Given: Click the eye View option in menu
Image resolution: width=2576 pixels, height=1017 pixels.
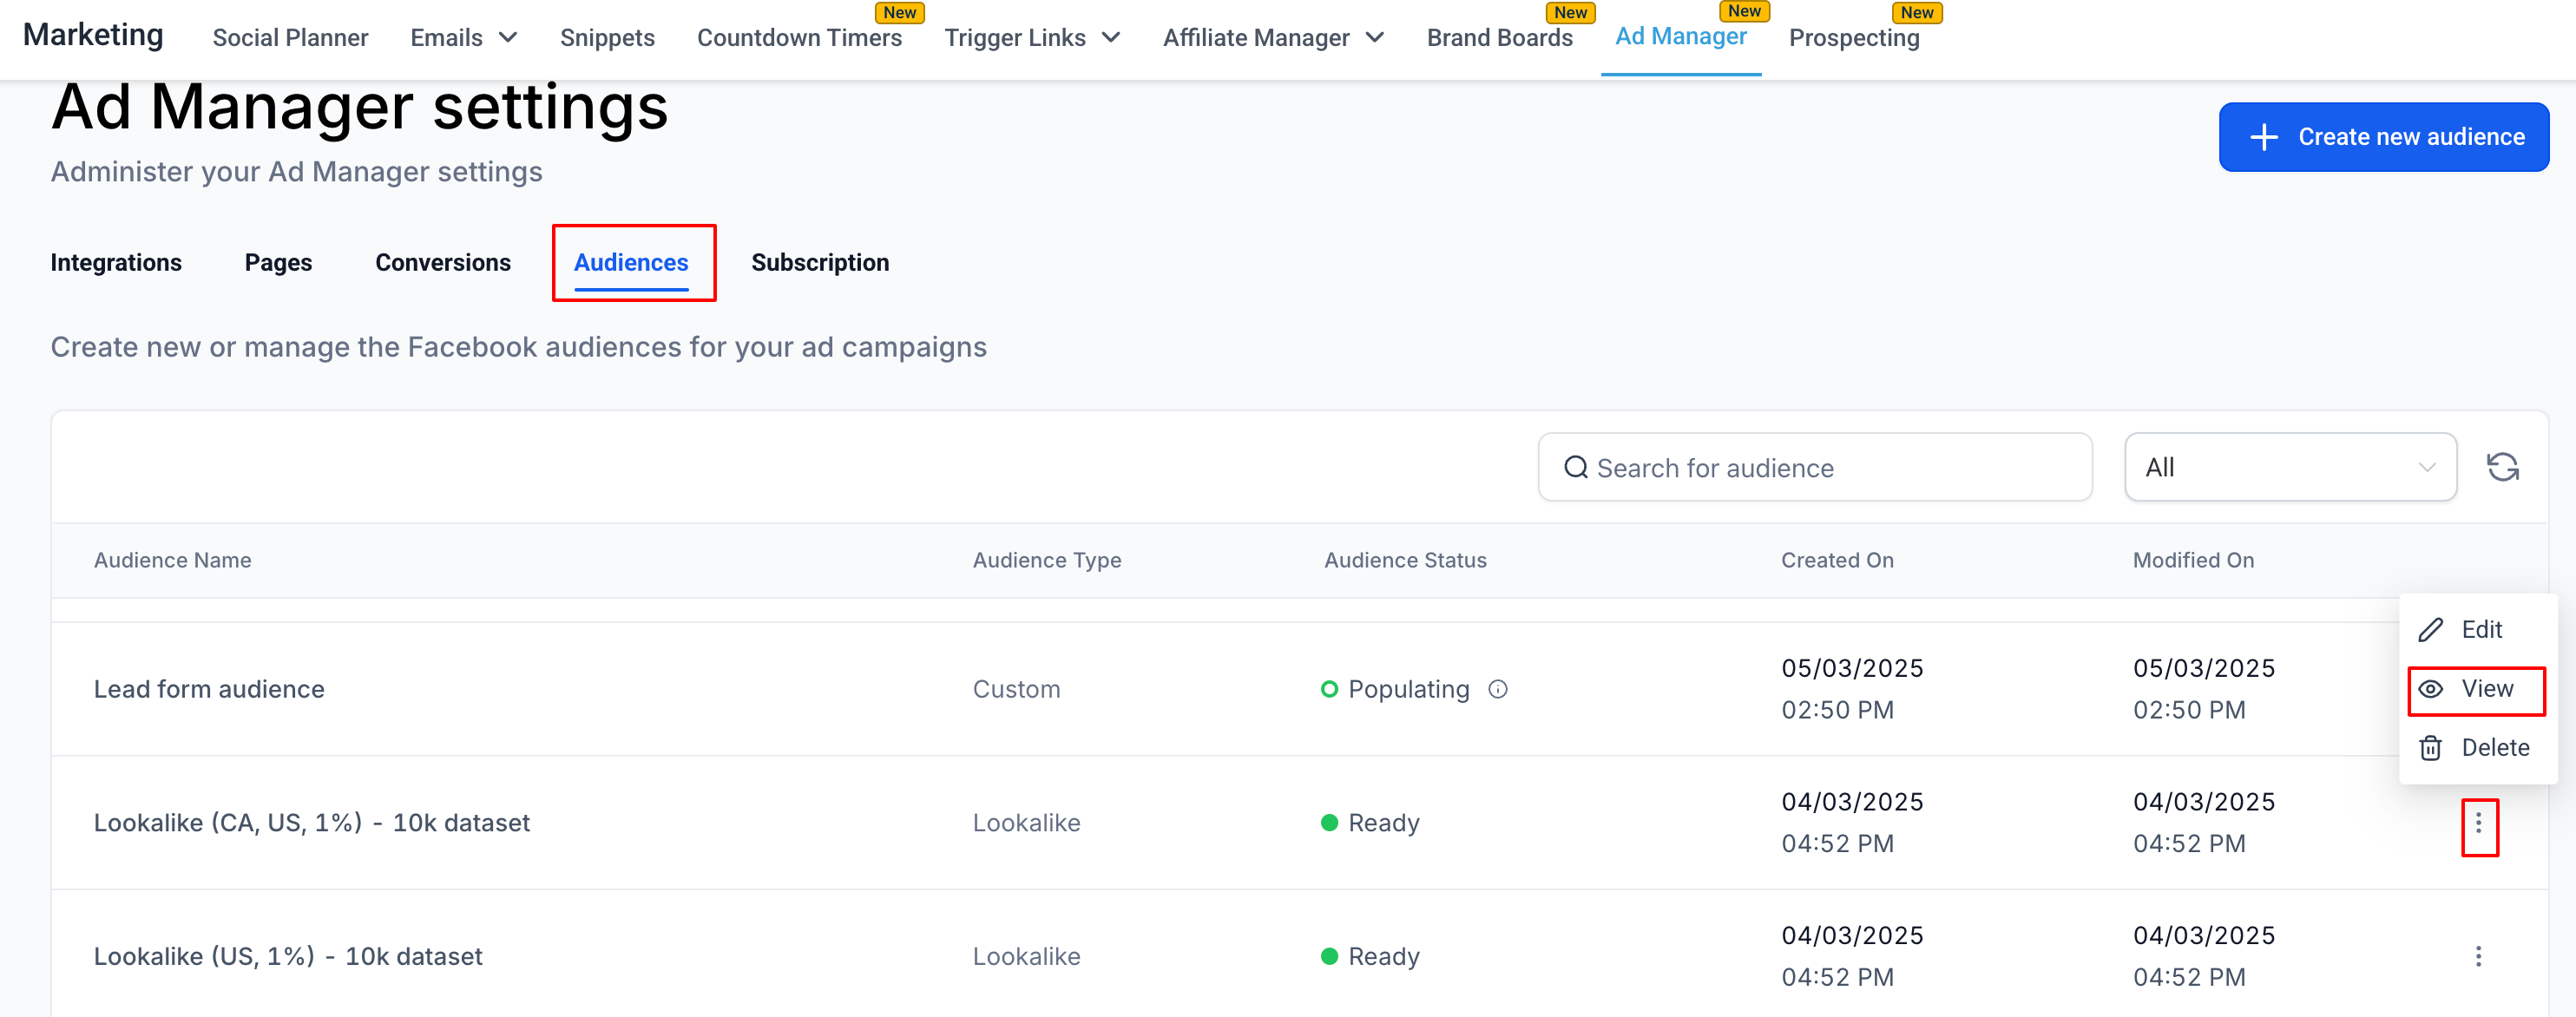Looking at the screenshot, I should click(2475, 689).
